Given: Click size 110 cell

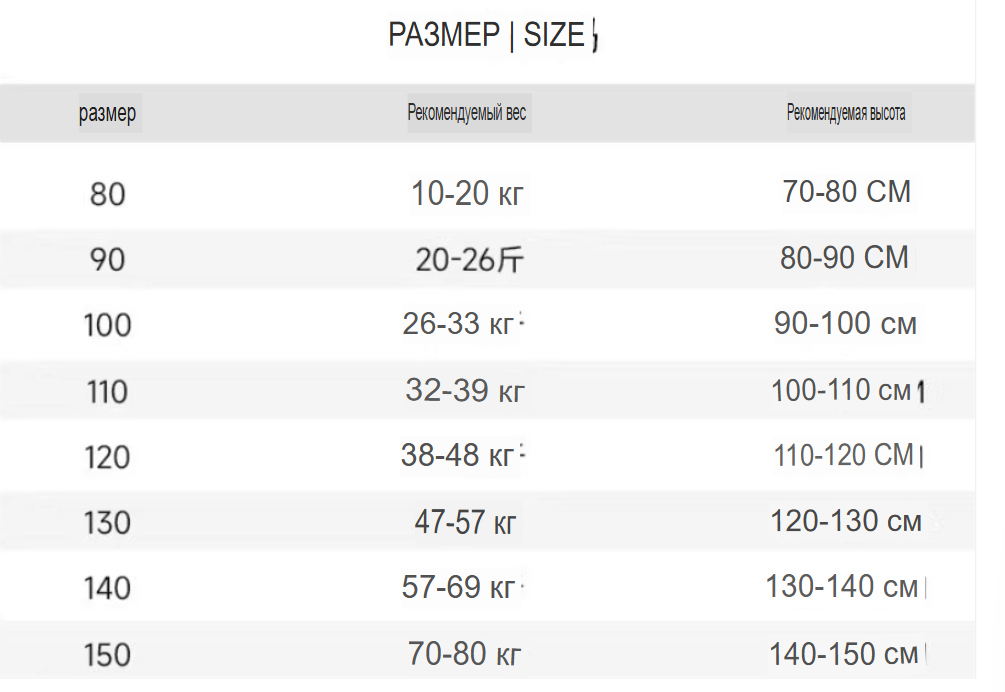Looking at the screenshot, I should coord(108,391).
